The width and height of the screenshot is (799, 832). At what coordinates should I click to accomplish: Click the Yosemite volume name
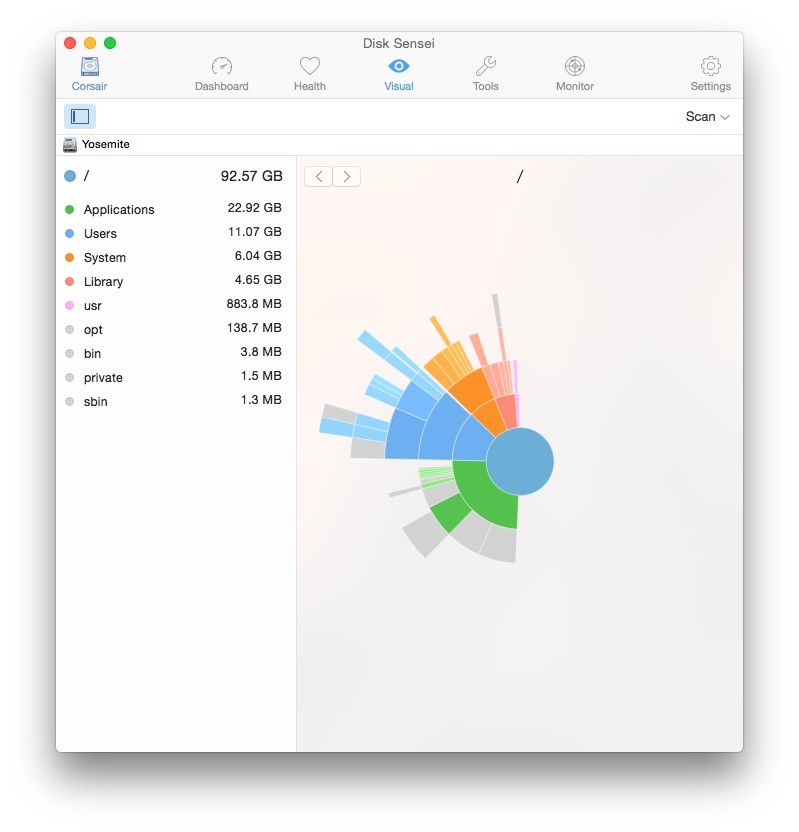[106, 144]
